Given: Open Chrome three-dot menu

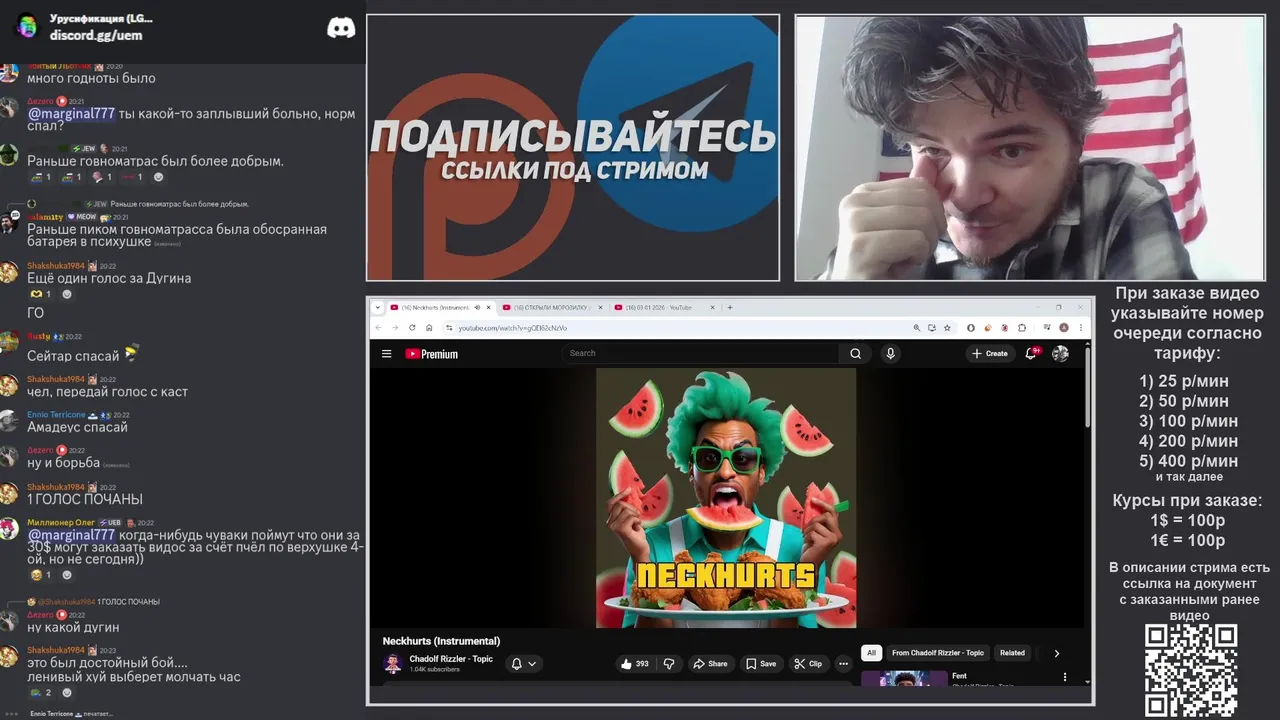Looking at the screenshot, I should (1080, 328).
